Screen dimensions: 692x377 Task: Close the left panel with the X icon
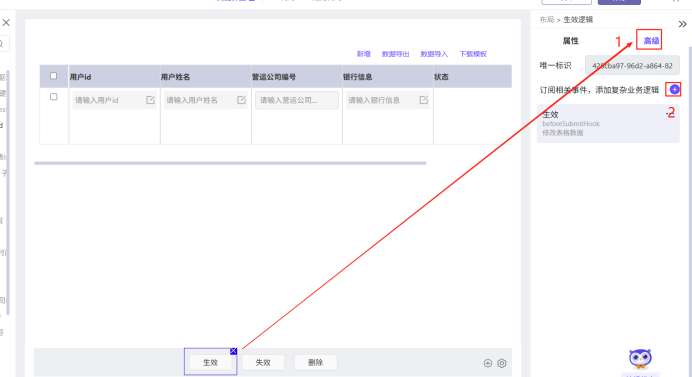[6, 23]
